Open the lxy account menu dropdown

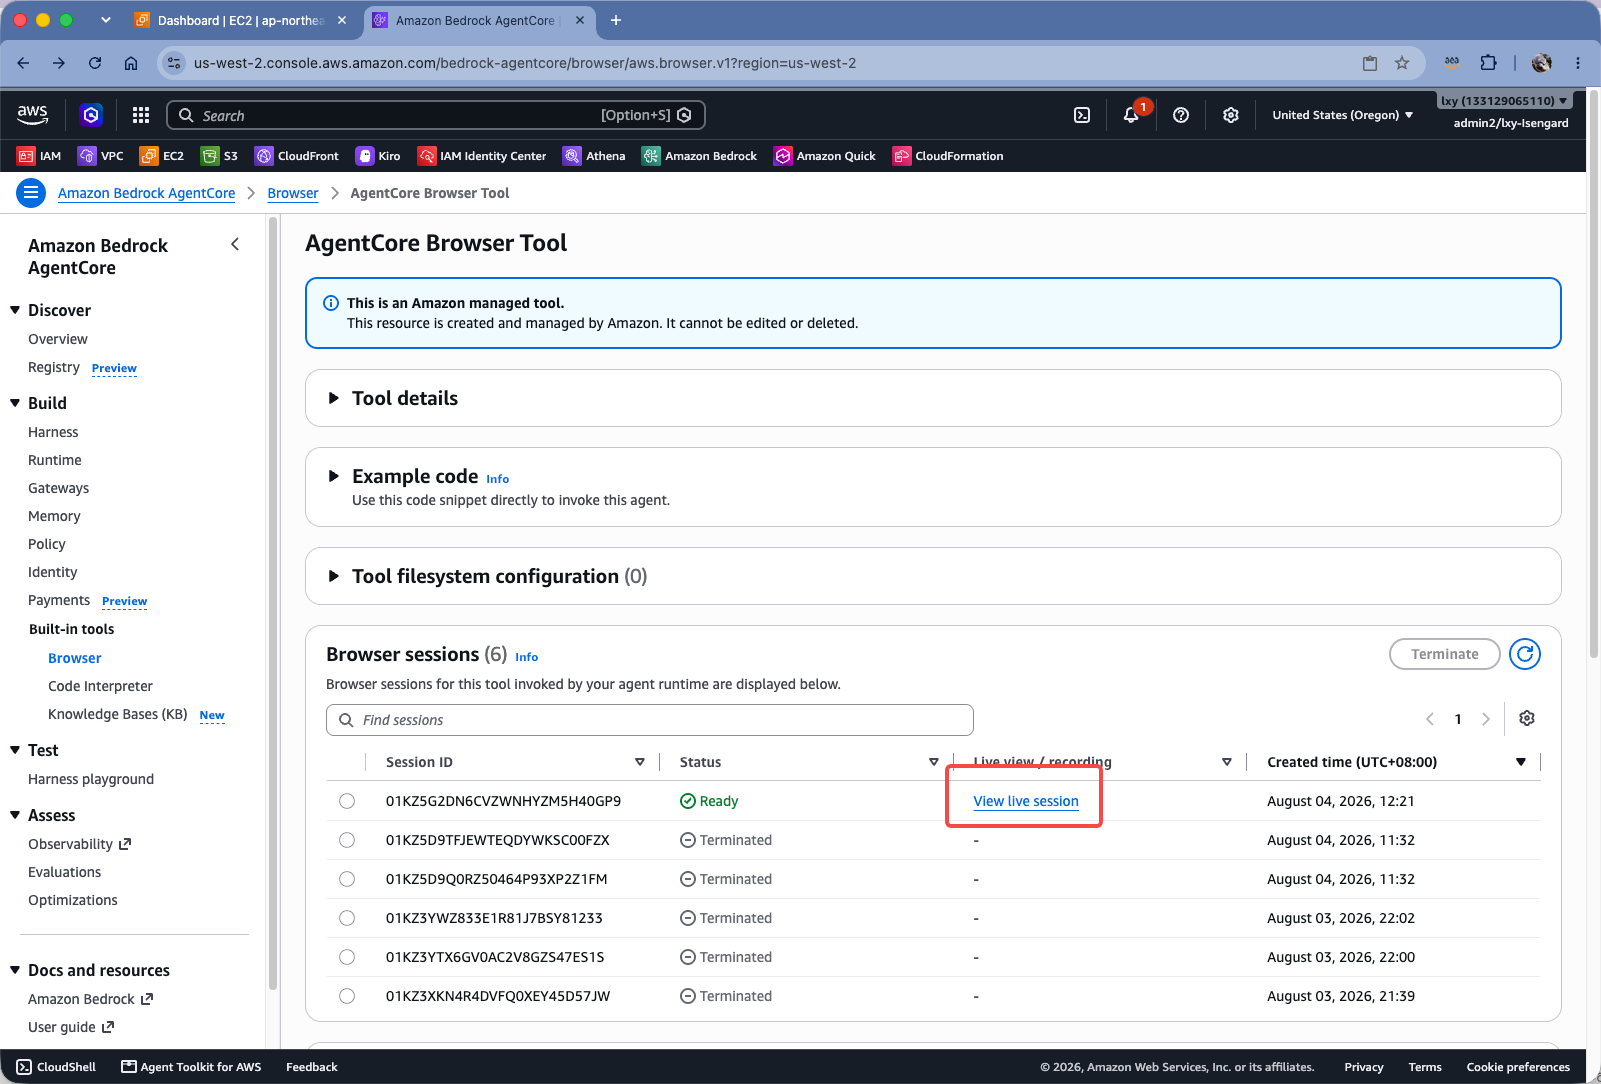click(x=1505, y=101)
